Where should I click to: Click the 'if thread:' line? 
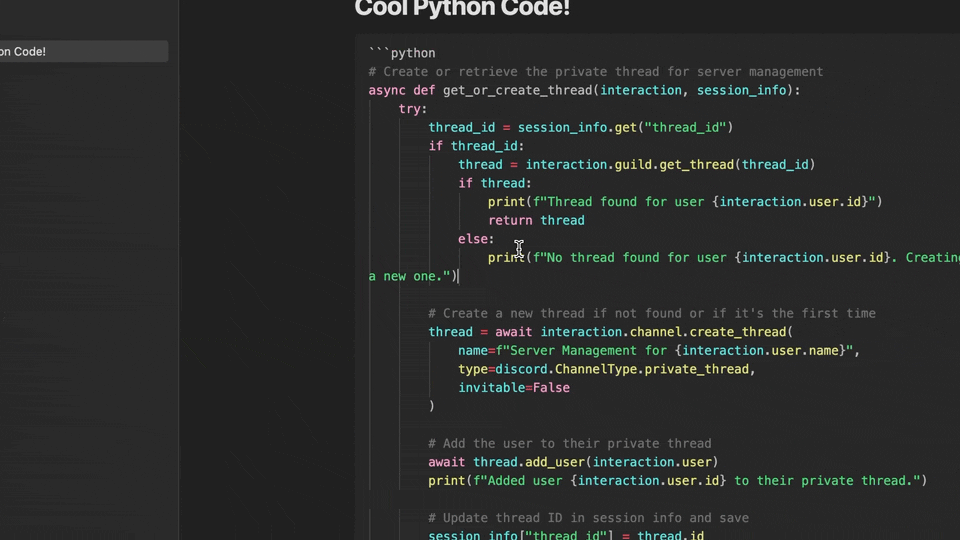pyautogui.click(x=495, y=183)
